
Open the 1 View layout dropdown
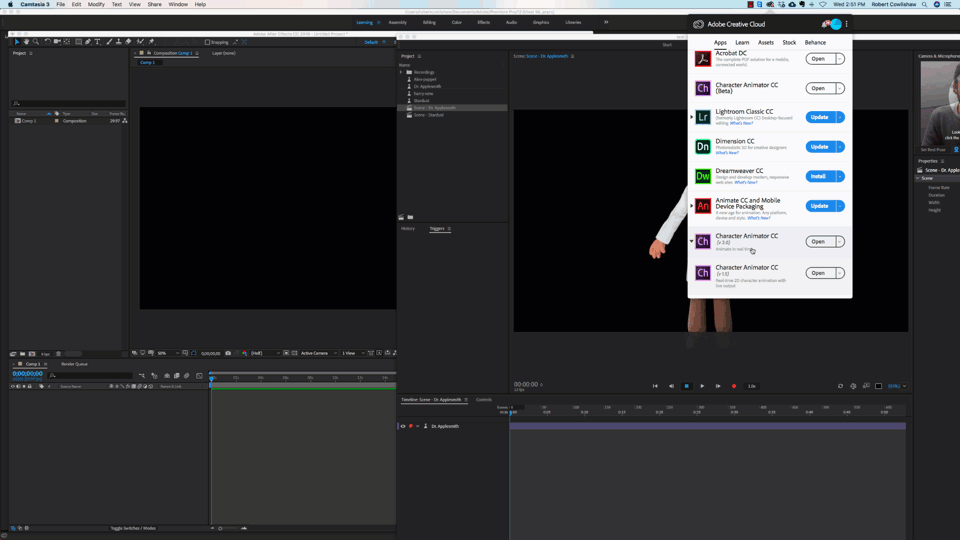pos(353,353)
